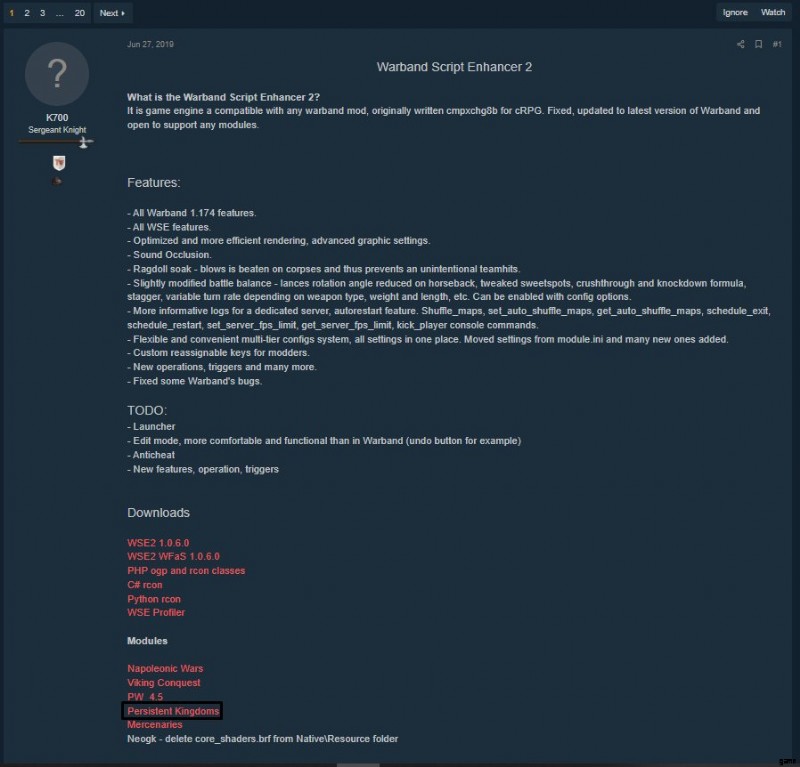Viewport: 800px width, 767px height.
Task: Download WSE2 1.0.6.0
Action: [x=158, y=542]
